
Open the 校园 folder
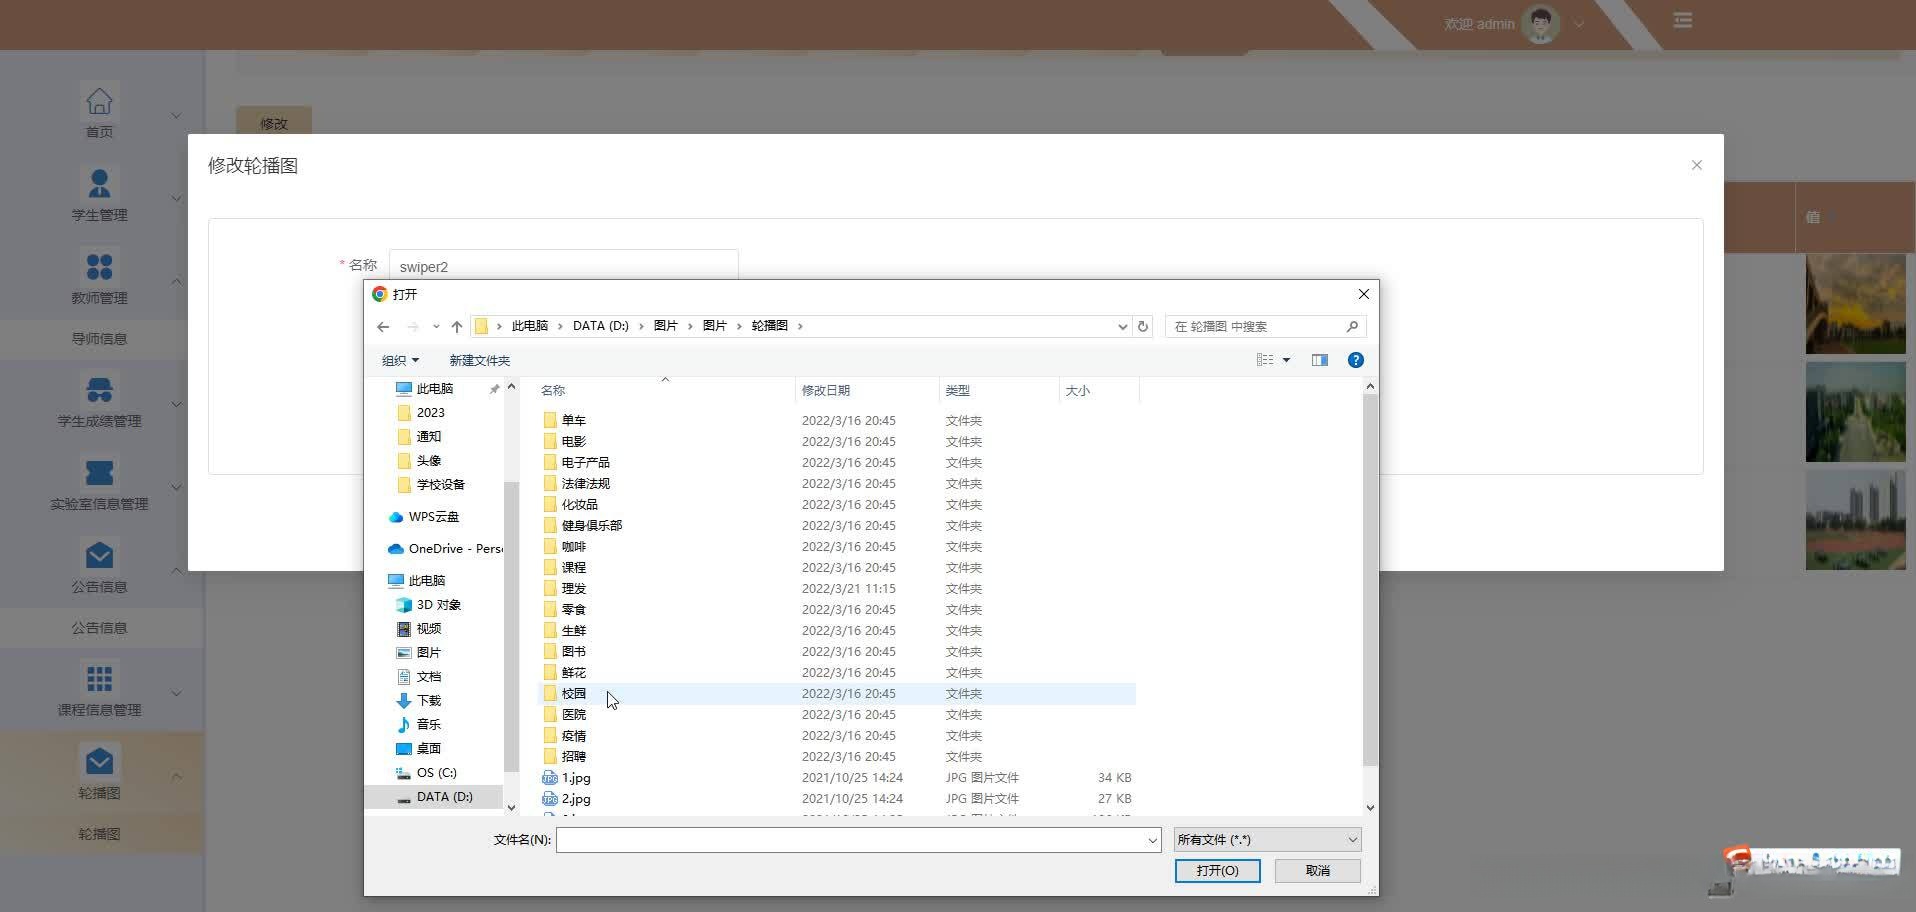click(574, 694)
